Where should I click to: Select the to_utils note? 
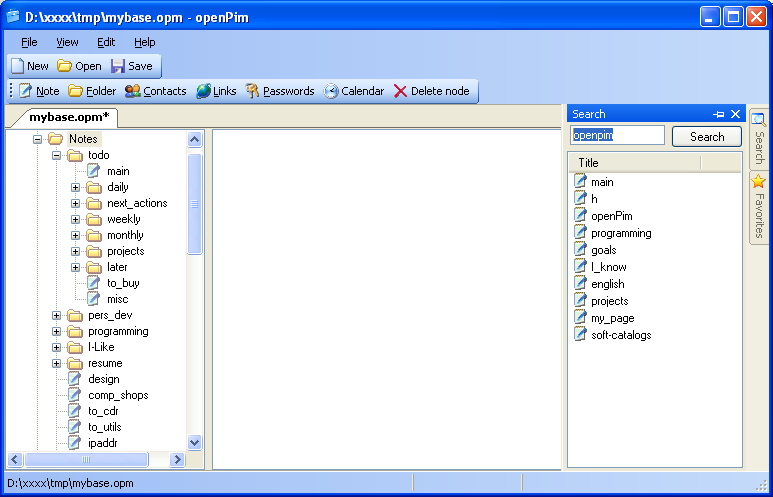105,427
